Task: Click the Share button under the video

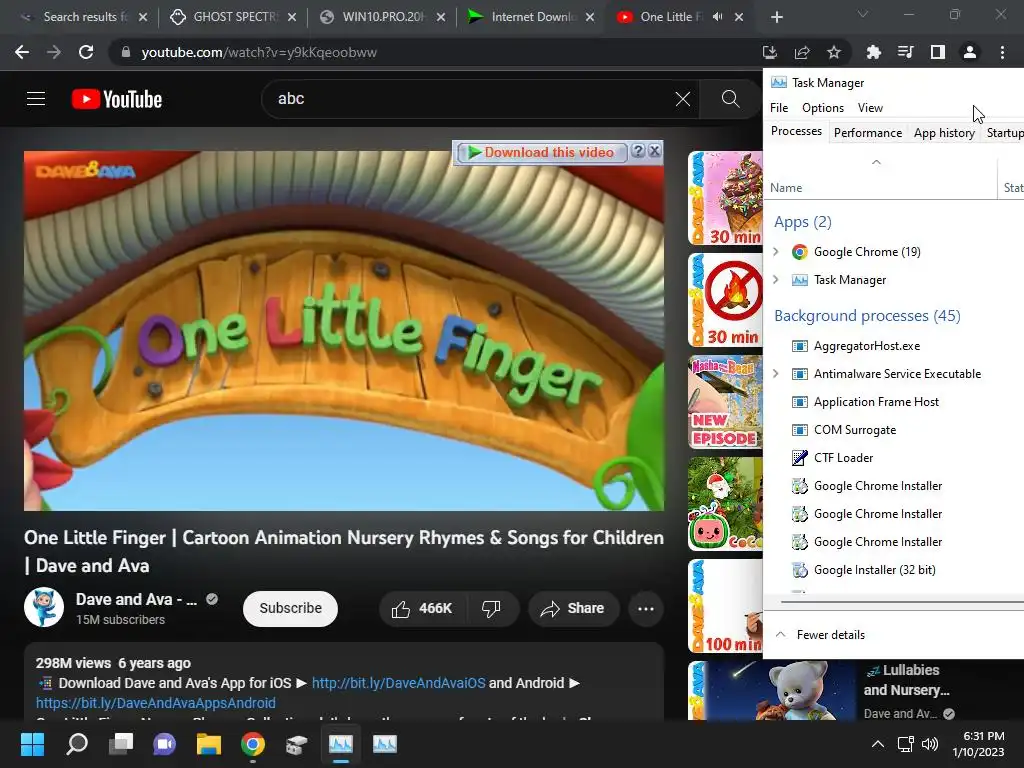Action: click(x=573, y=609)
